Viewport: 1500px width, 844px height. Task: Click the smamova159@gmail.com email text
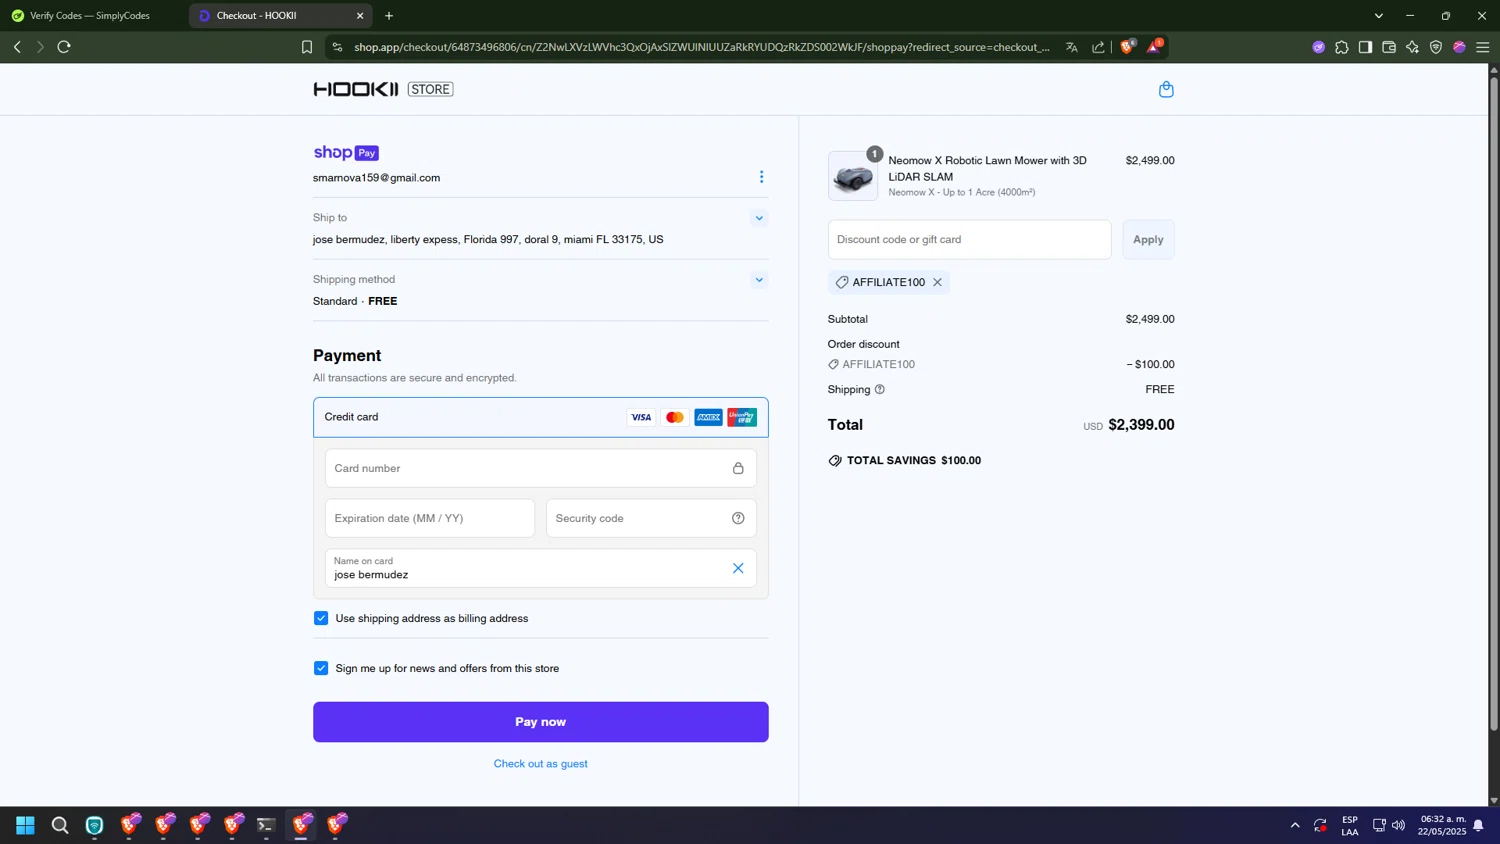click(376, 178)
